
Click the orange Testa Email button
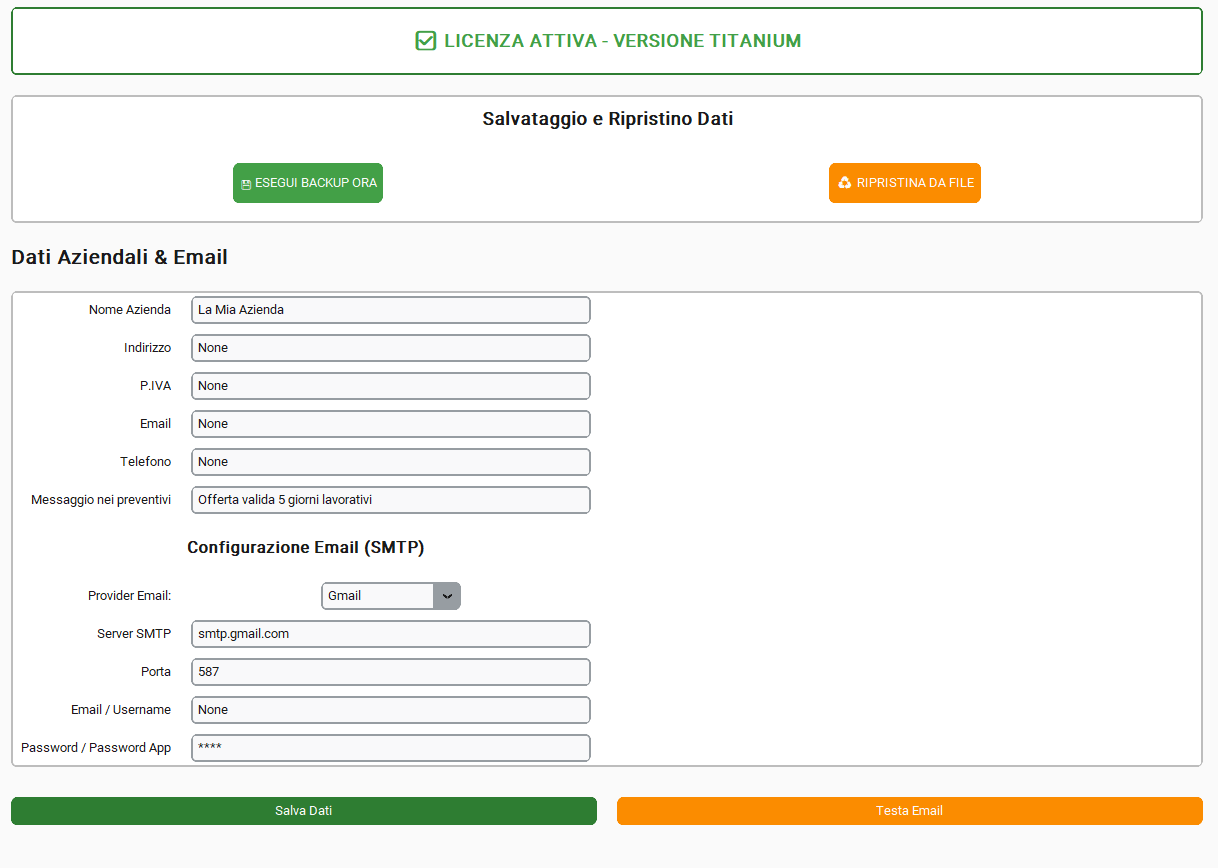click(x=909, y=811)
